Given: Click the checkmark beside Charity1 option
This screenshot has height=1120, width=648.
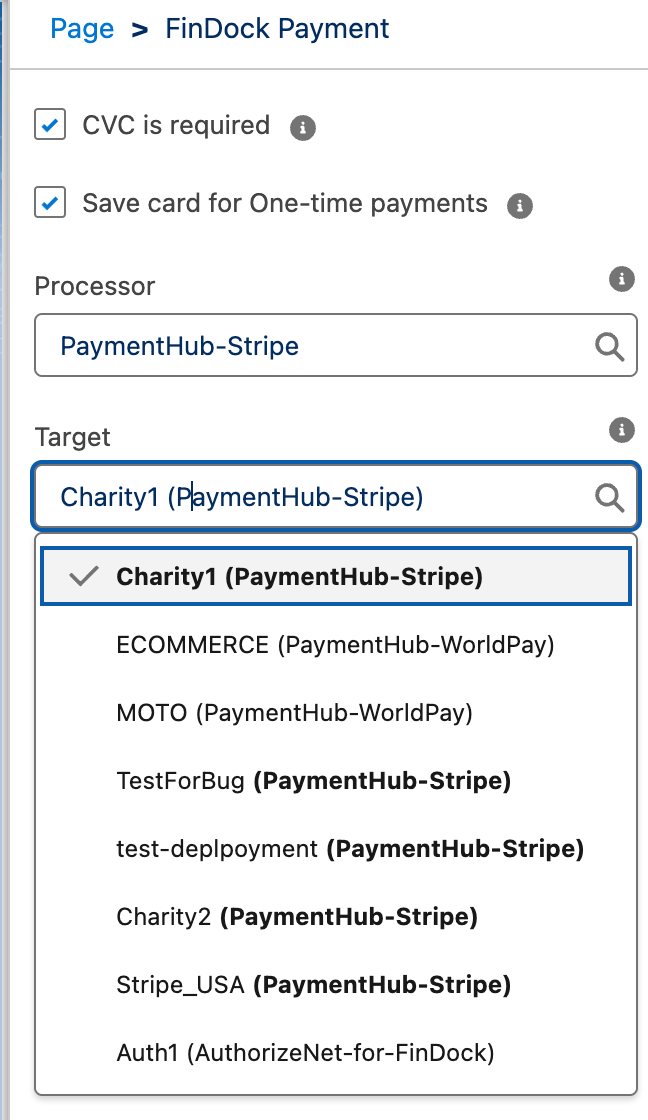Looking at the screenshot, I should (85, 577).
